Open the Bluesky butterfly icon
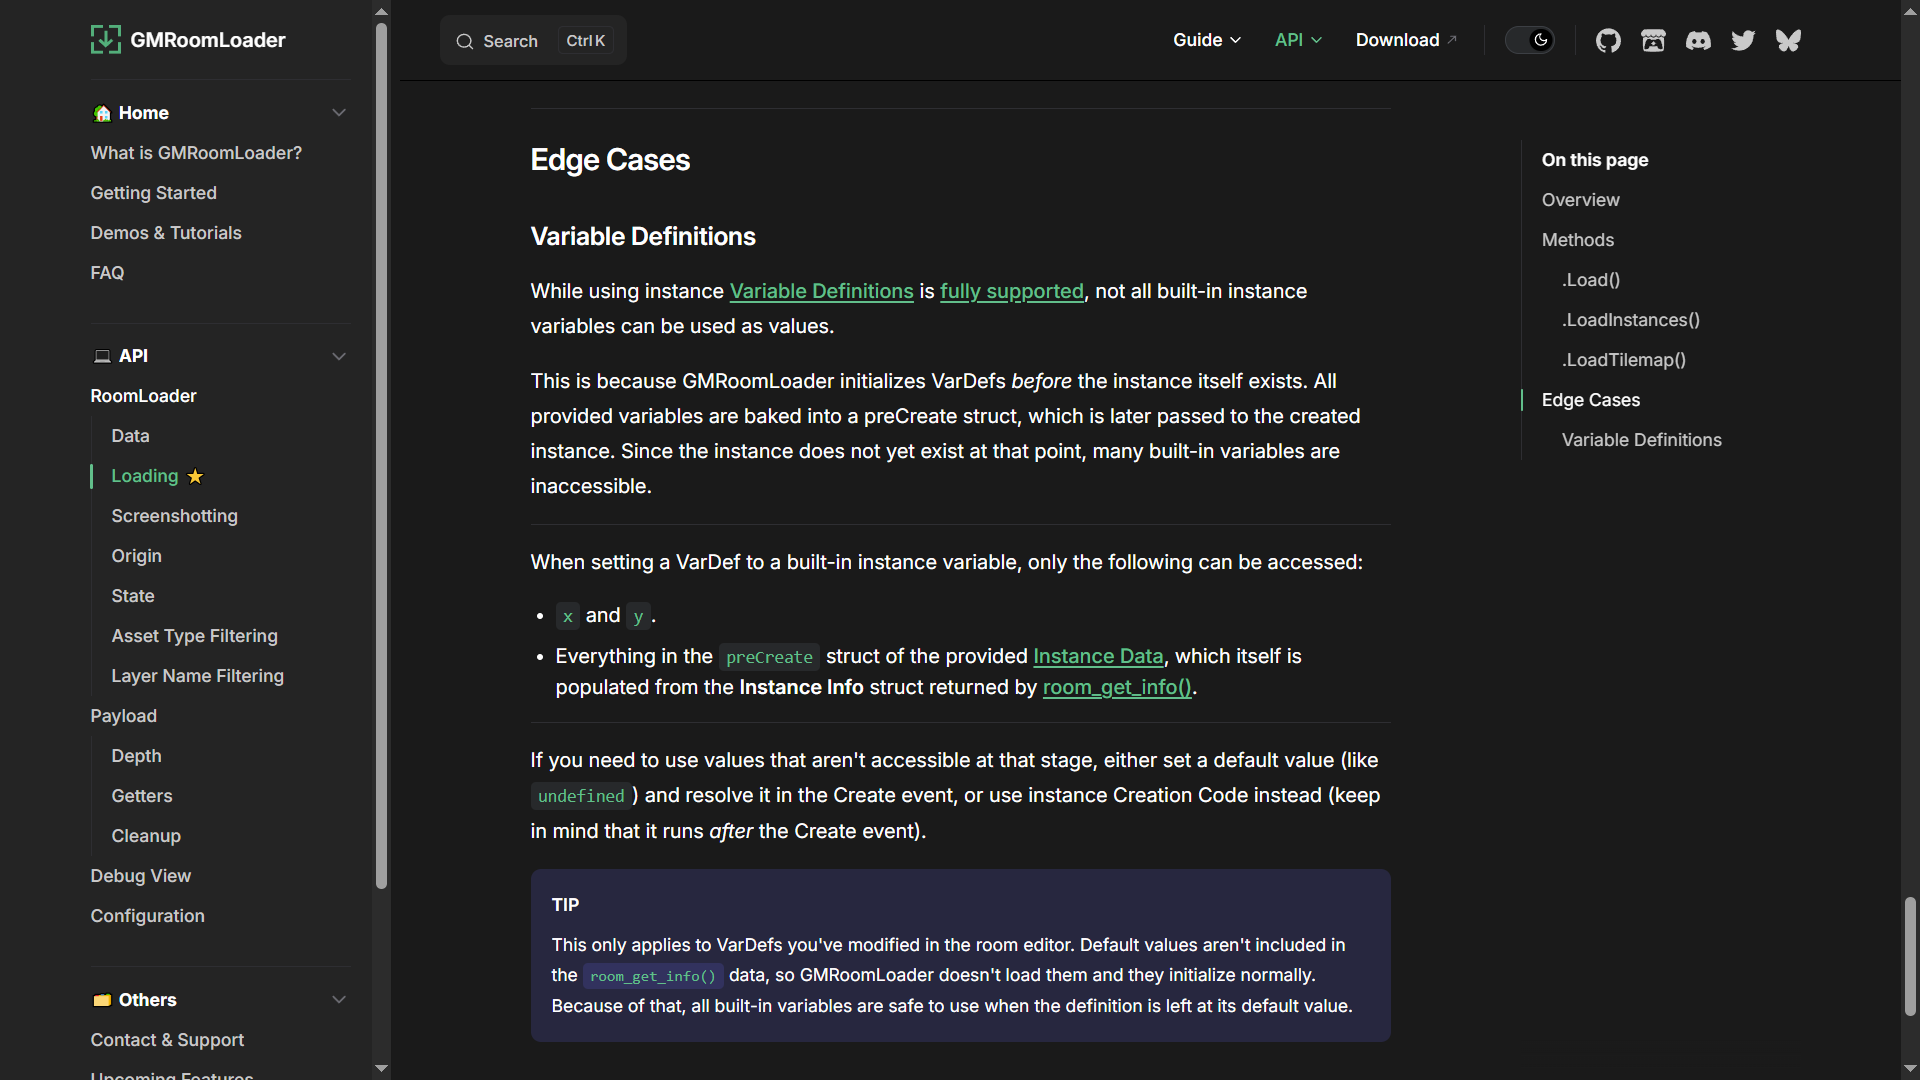 point(1788,40)
